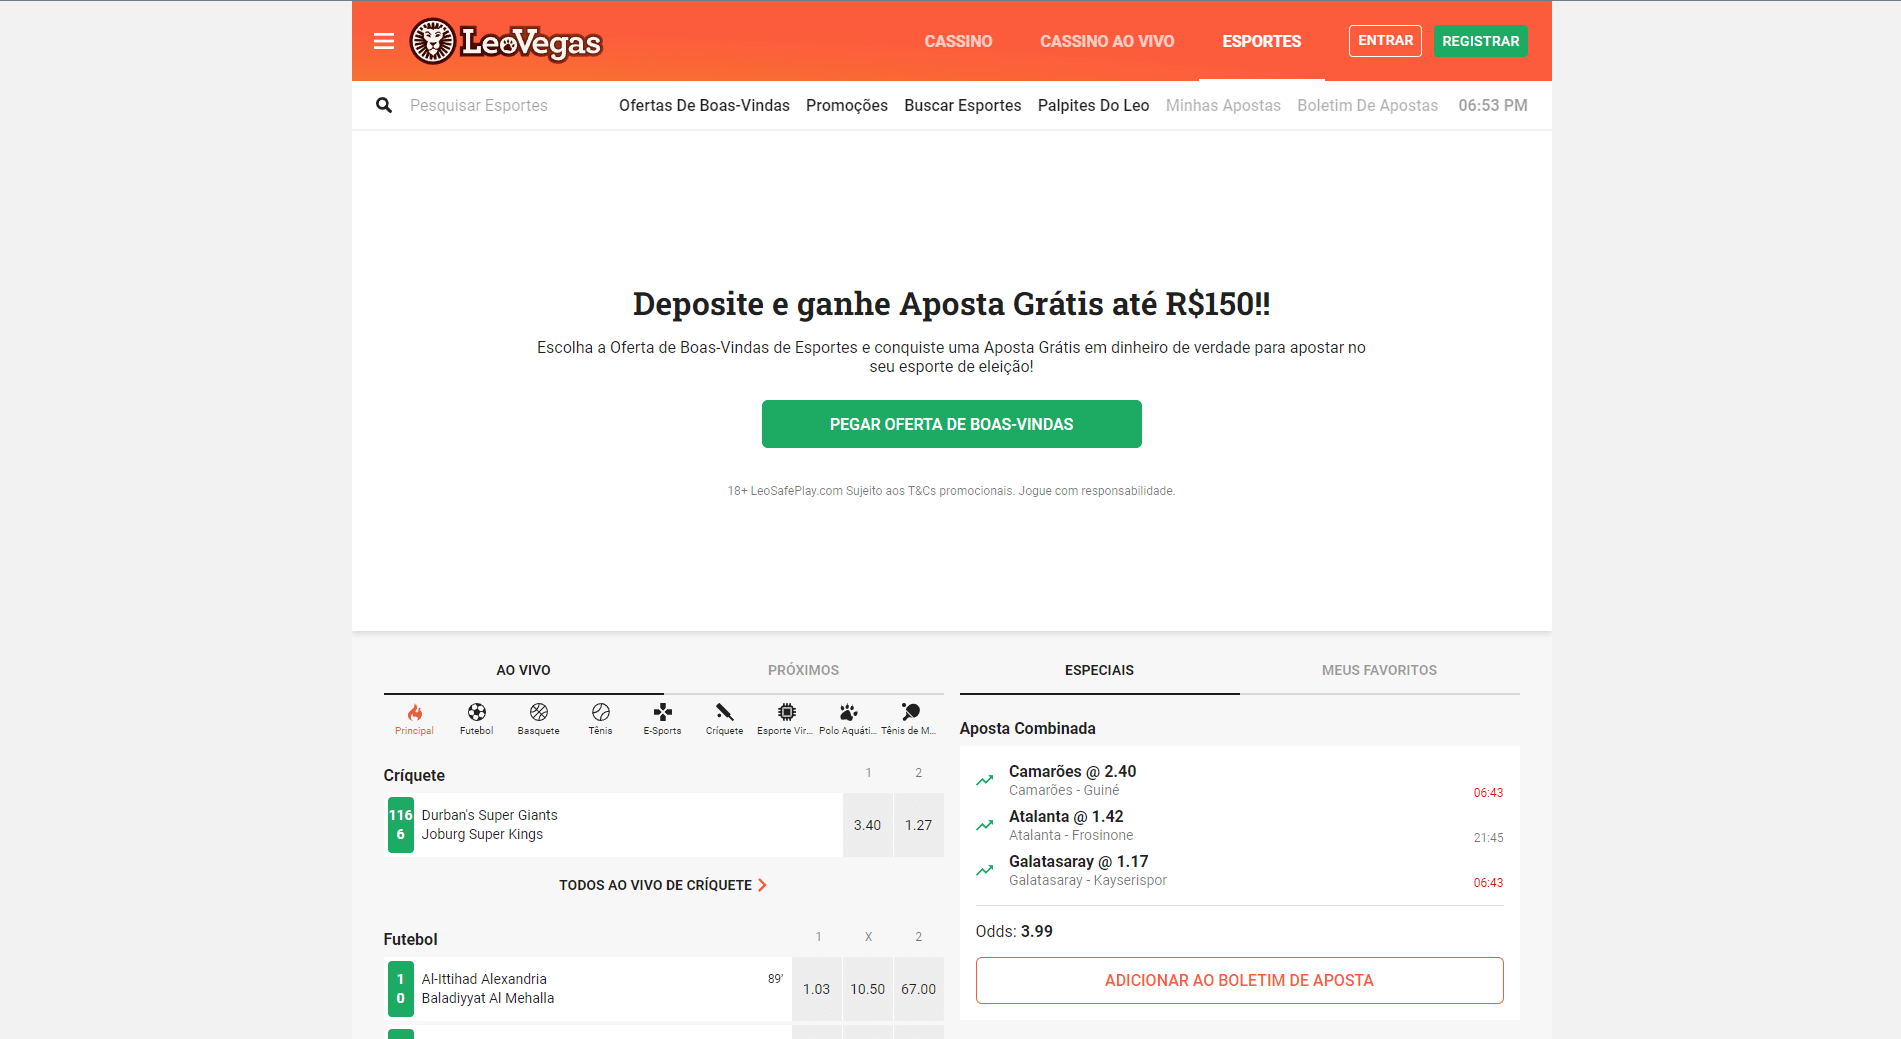Switch to the Ao Vivo tab
This screenshot has width=1901, height=1039.
[524, 670]
